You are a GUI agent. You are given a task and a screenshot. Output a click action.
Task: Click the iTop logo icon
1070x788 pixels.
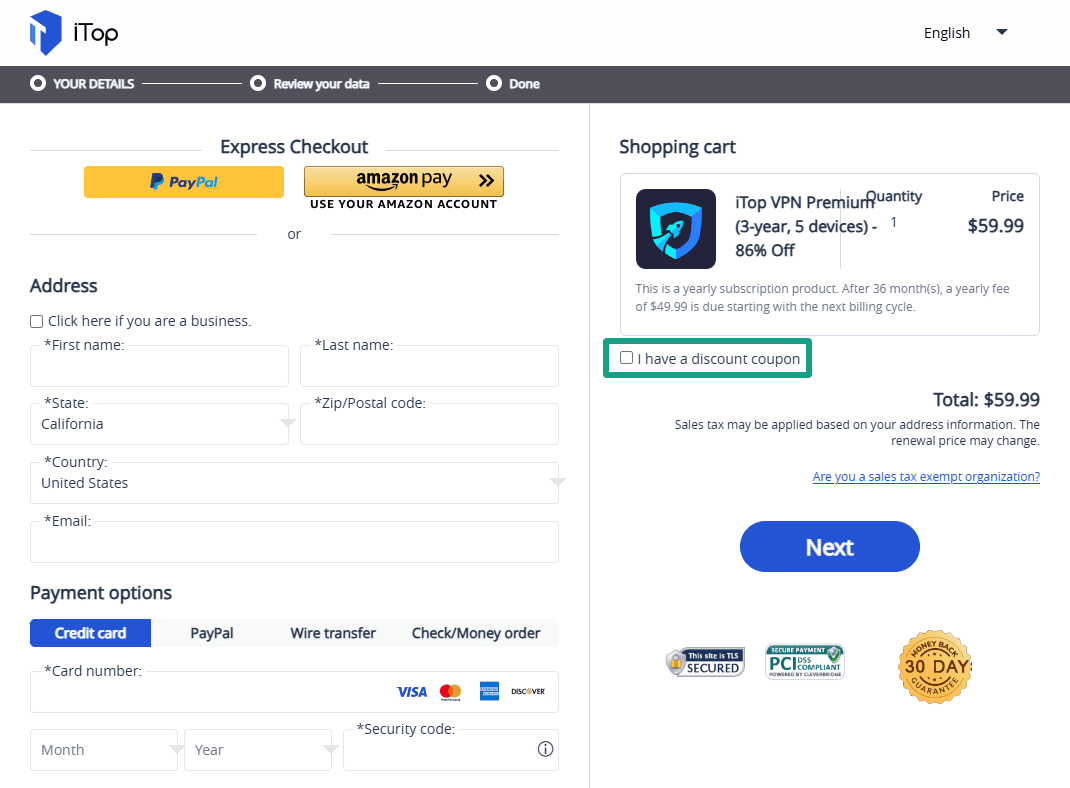(45, 33)
